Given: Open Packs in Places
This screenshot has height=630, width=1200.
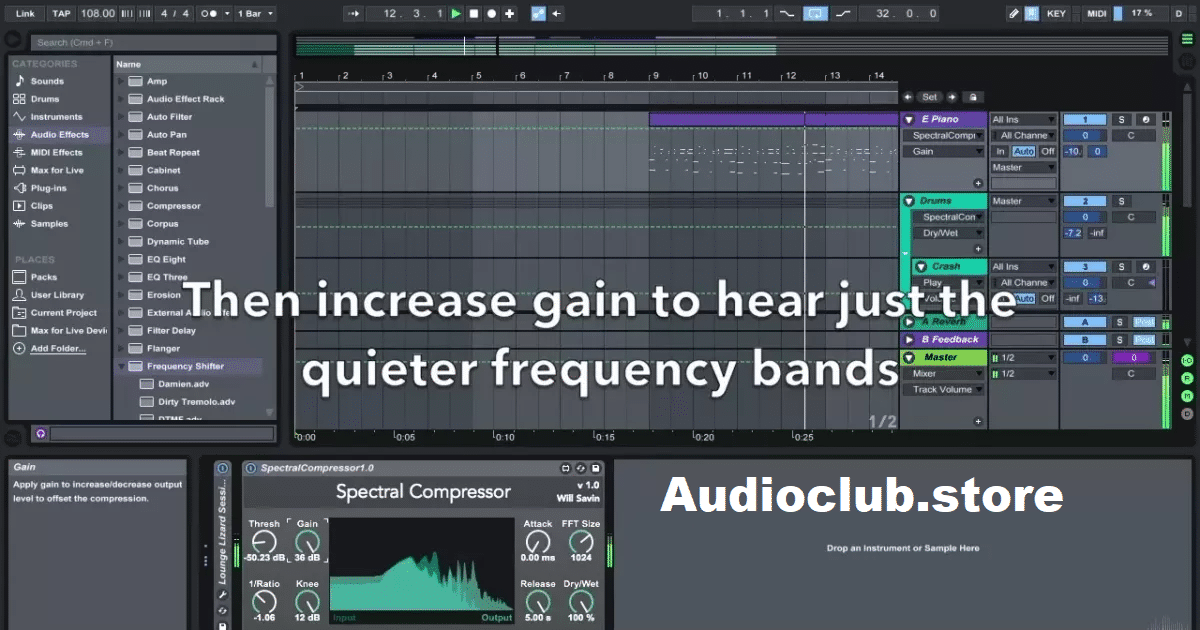Looking at the screenshot, I should click(x=44, y=277).
